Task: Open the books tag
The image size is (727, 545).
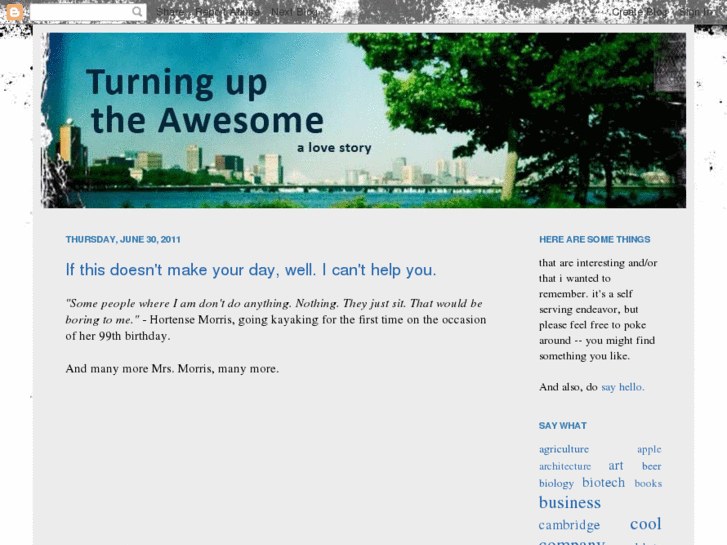Action: coord(648,483)
